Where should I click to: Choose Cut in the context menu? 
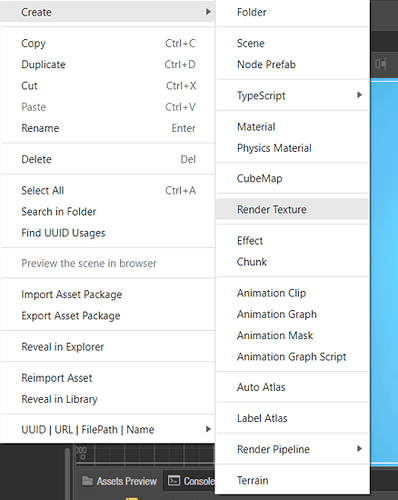[107, 86]
